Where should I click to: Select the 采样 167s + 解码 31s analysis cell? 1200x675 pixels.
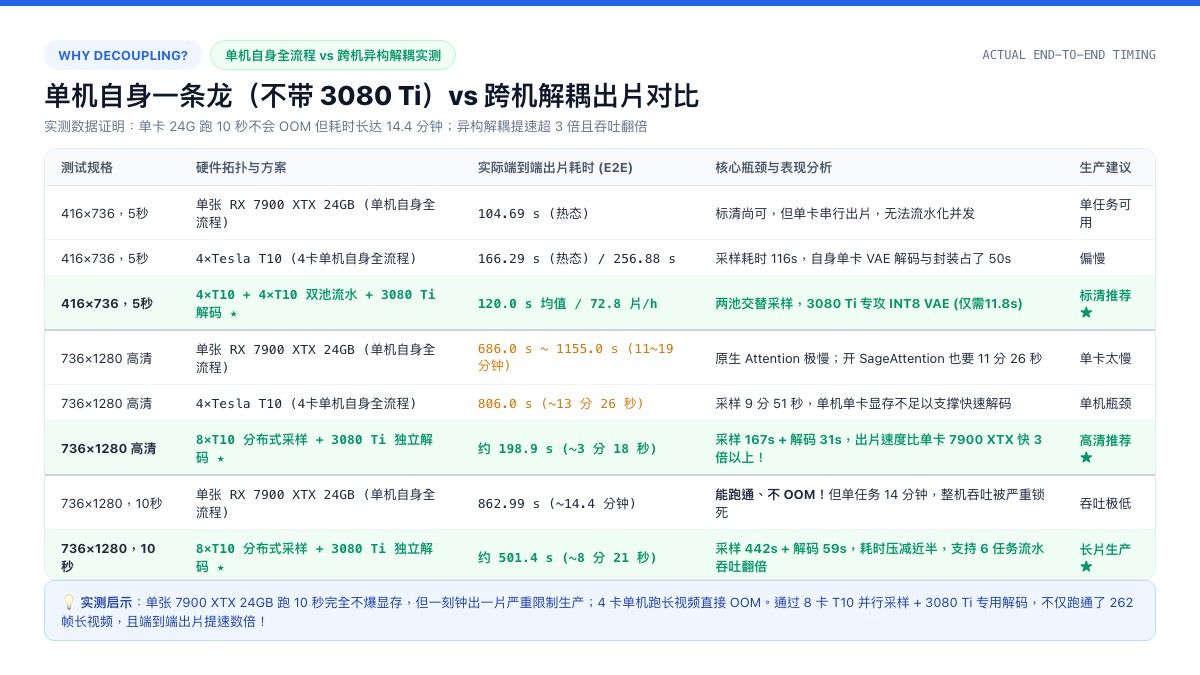click(x=879, y=448)
